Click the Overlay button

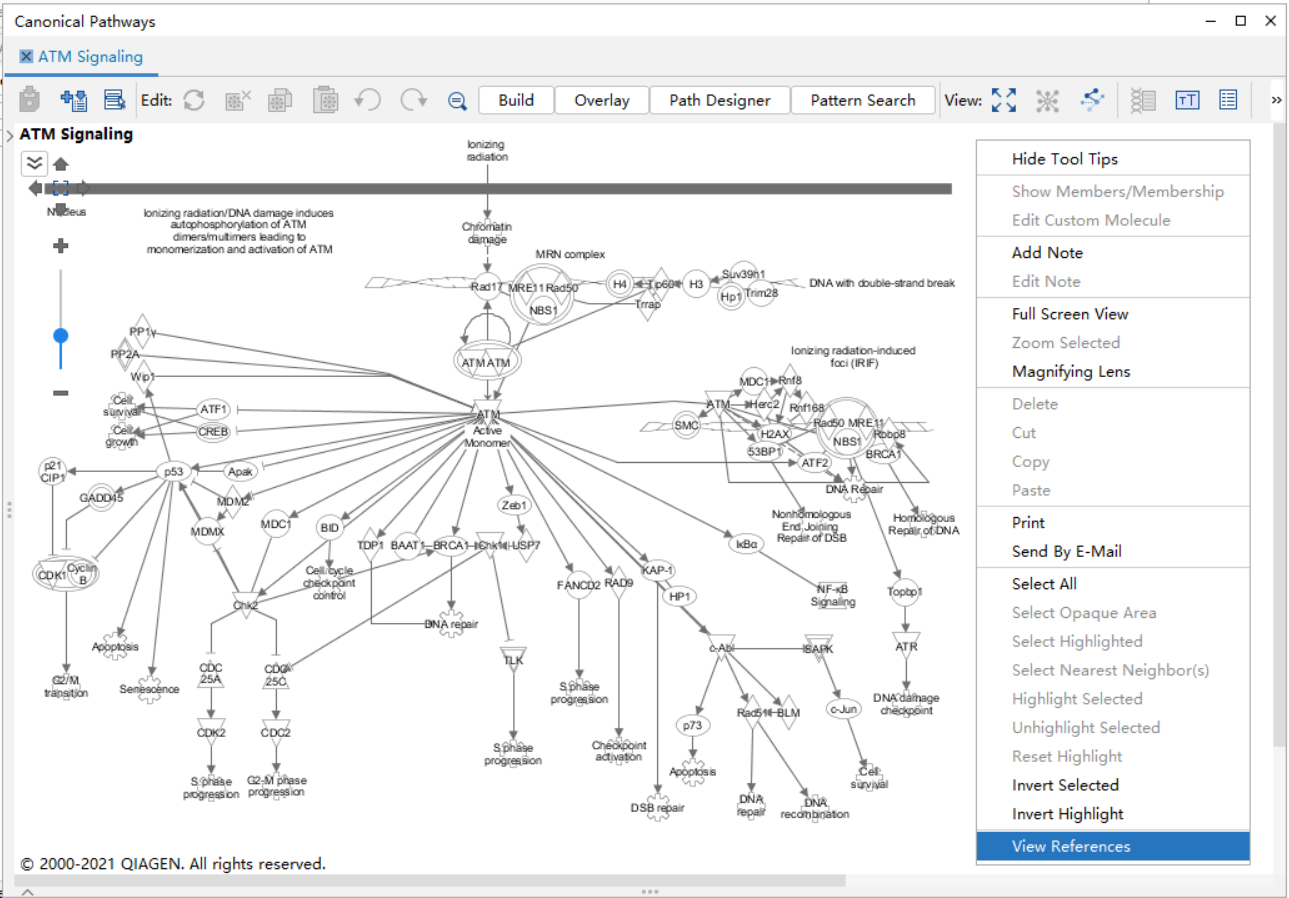point(602,100)
